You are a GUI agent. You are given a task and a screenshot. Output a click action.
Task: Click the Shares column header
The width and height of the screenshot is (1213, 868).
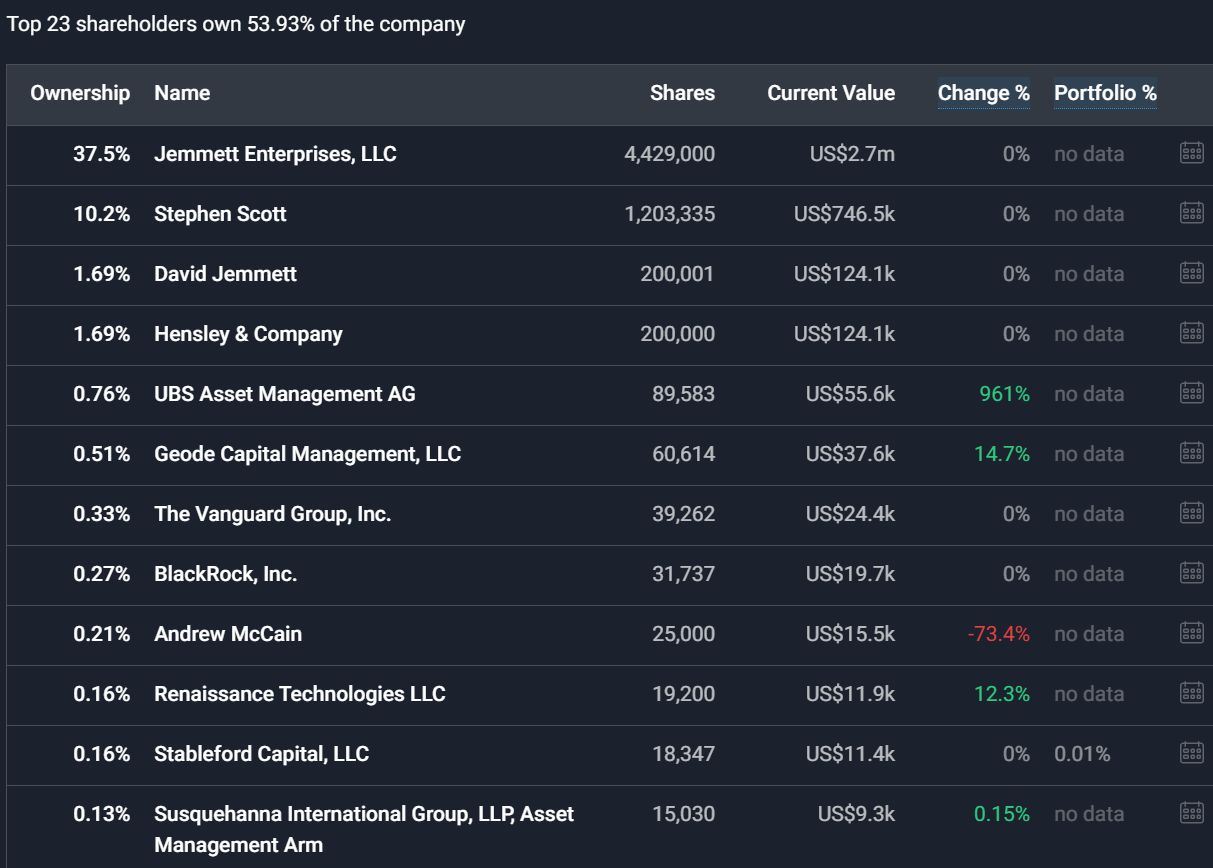[682, 93]
